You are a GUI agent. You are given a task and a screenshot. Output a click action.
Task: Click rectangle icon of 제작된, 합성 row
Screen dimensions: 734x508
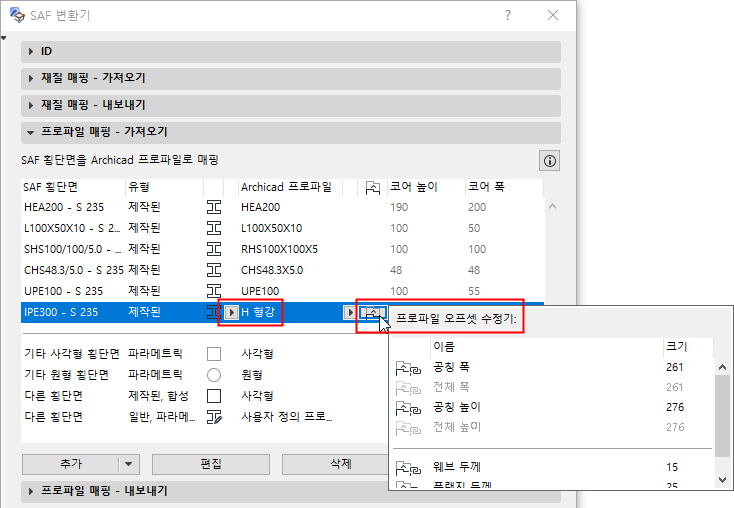coord(214,396)
